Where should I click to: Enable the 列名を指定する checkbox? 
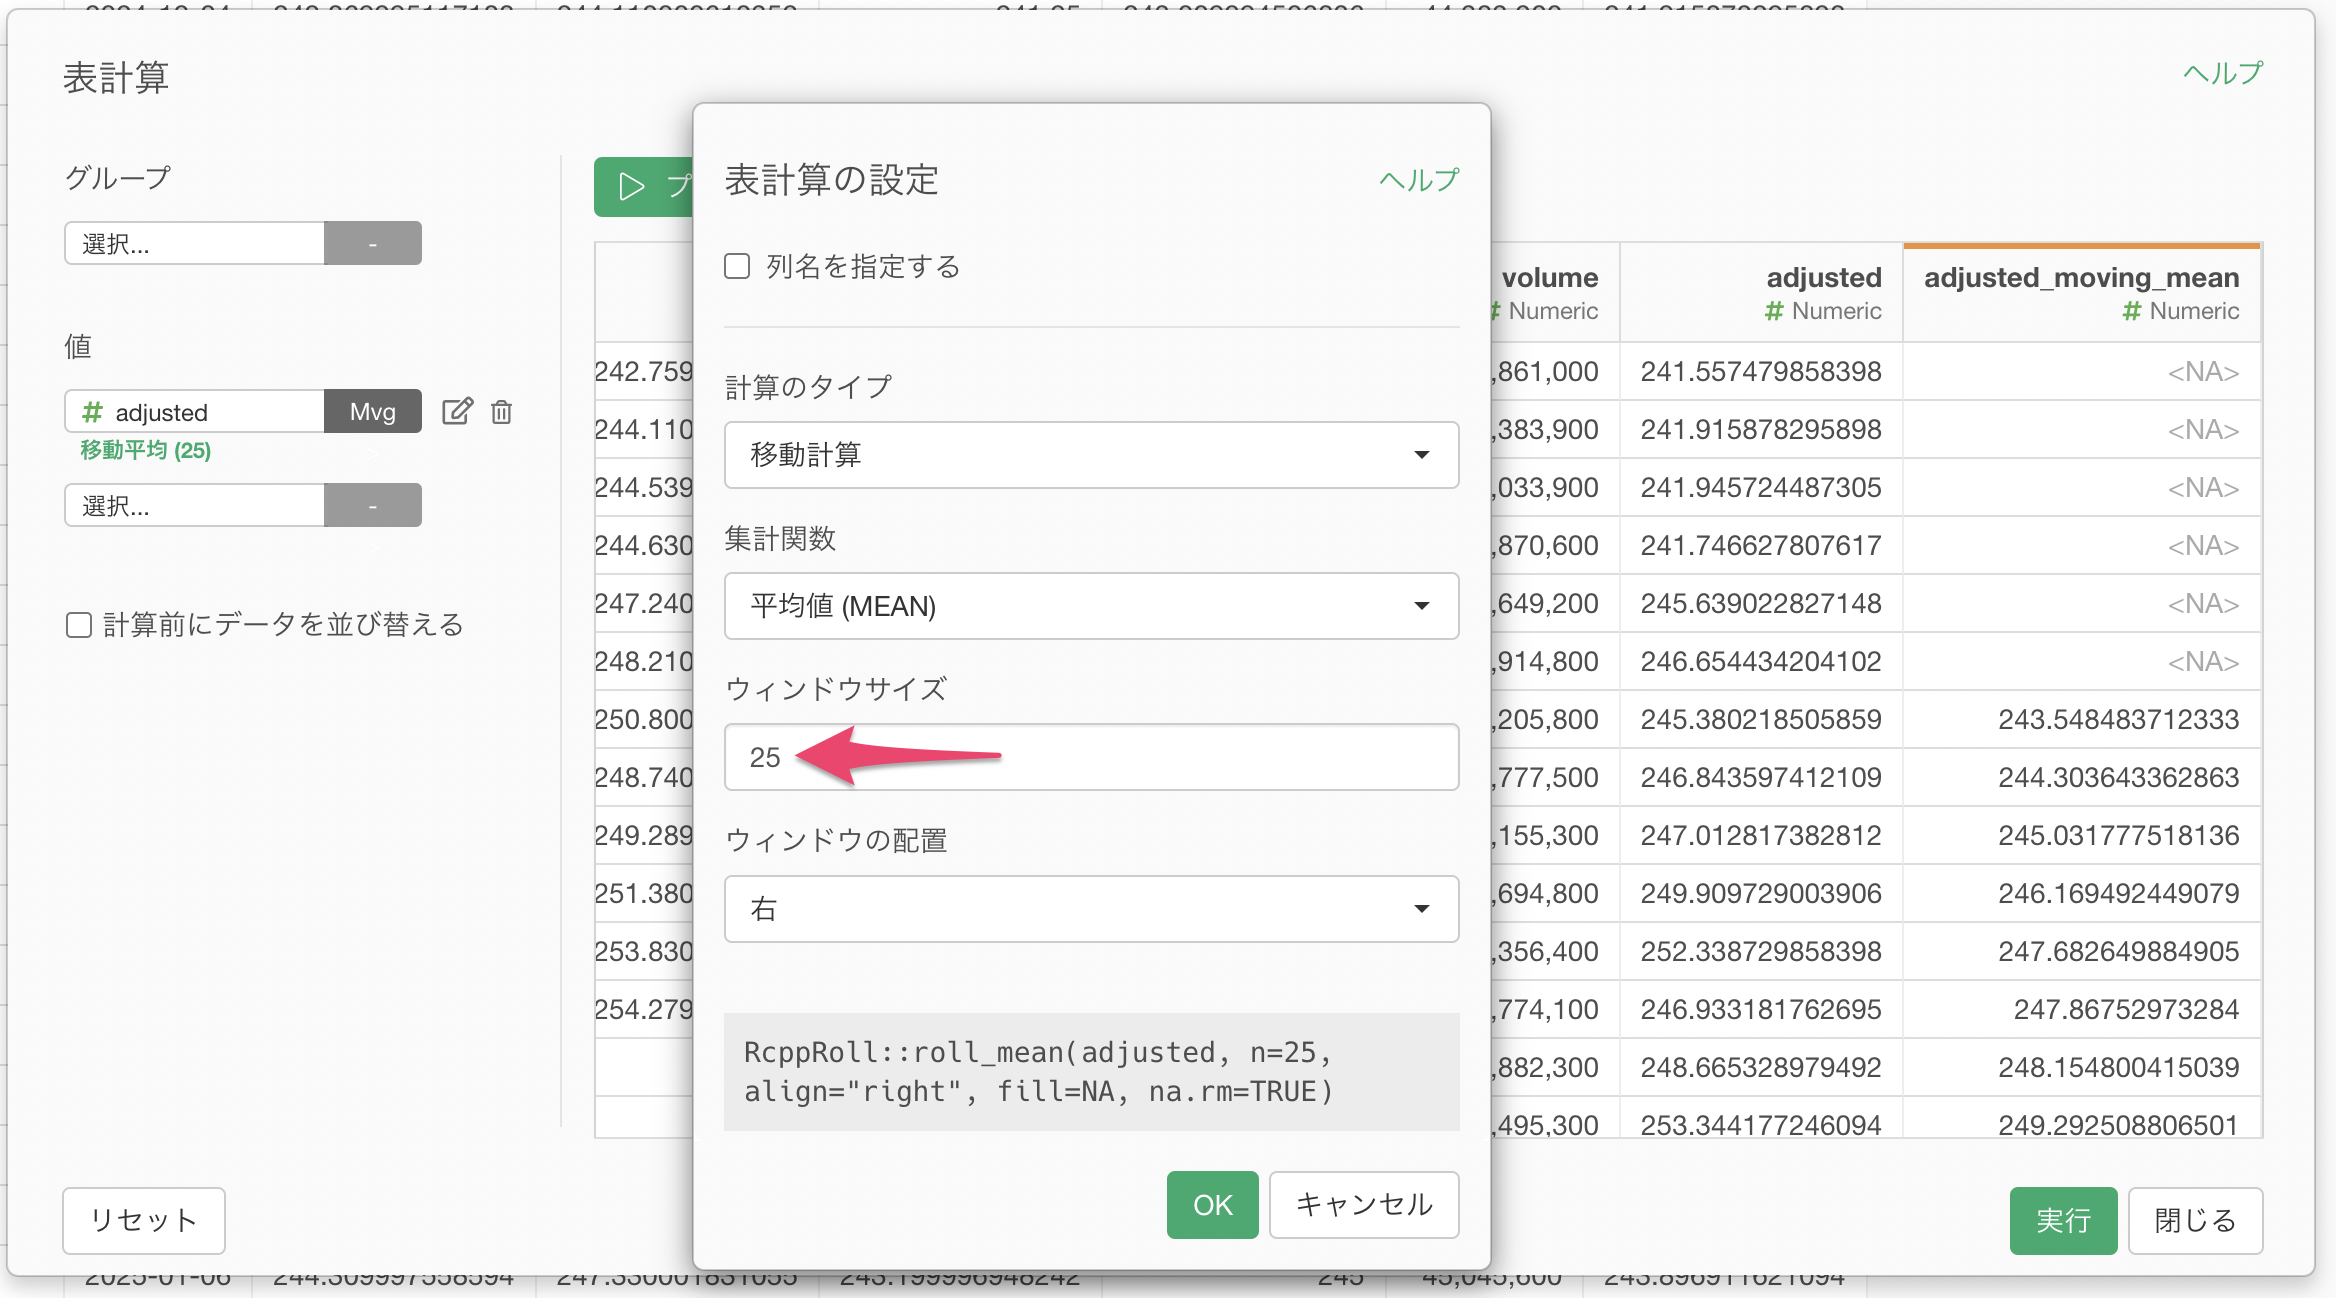(x=737, y=266)
